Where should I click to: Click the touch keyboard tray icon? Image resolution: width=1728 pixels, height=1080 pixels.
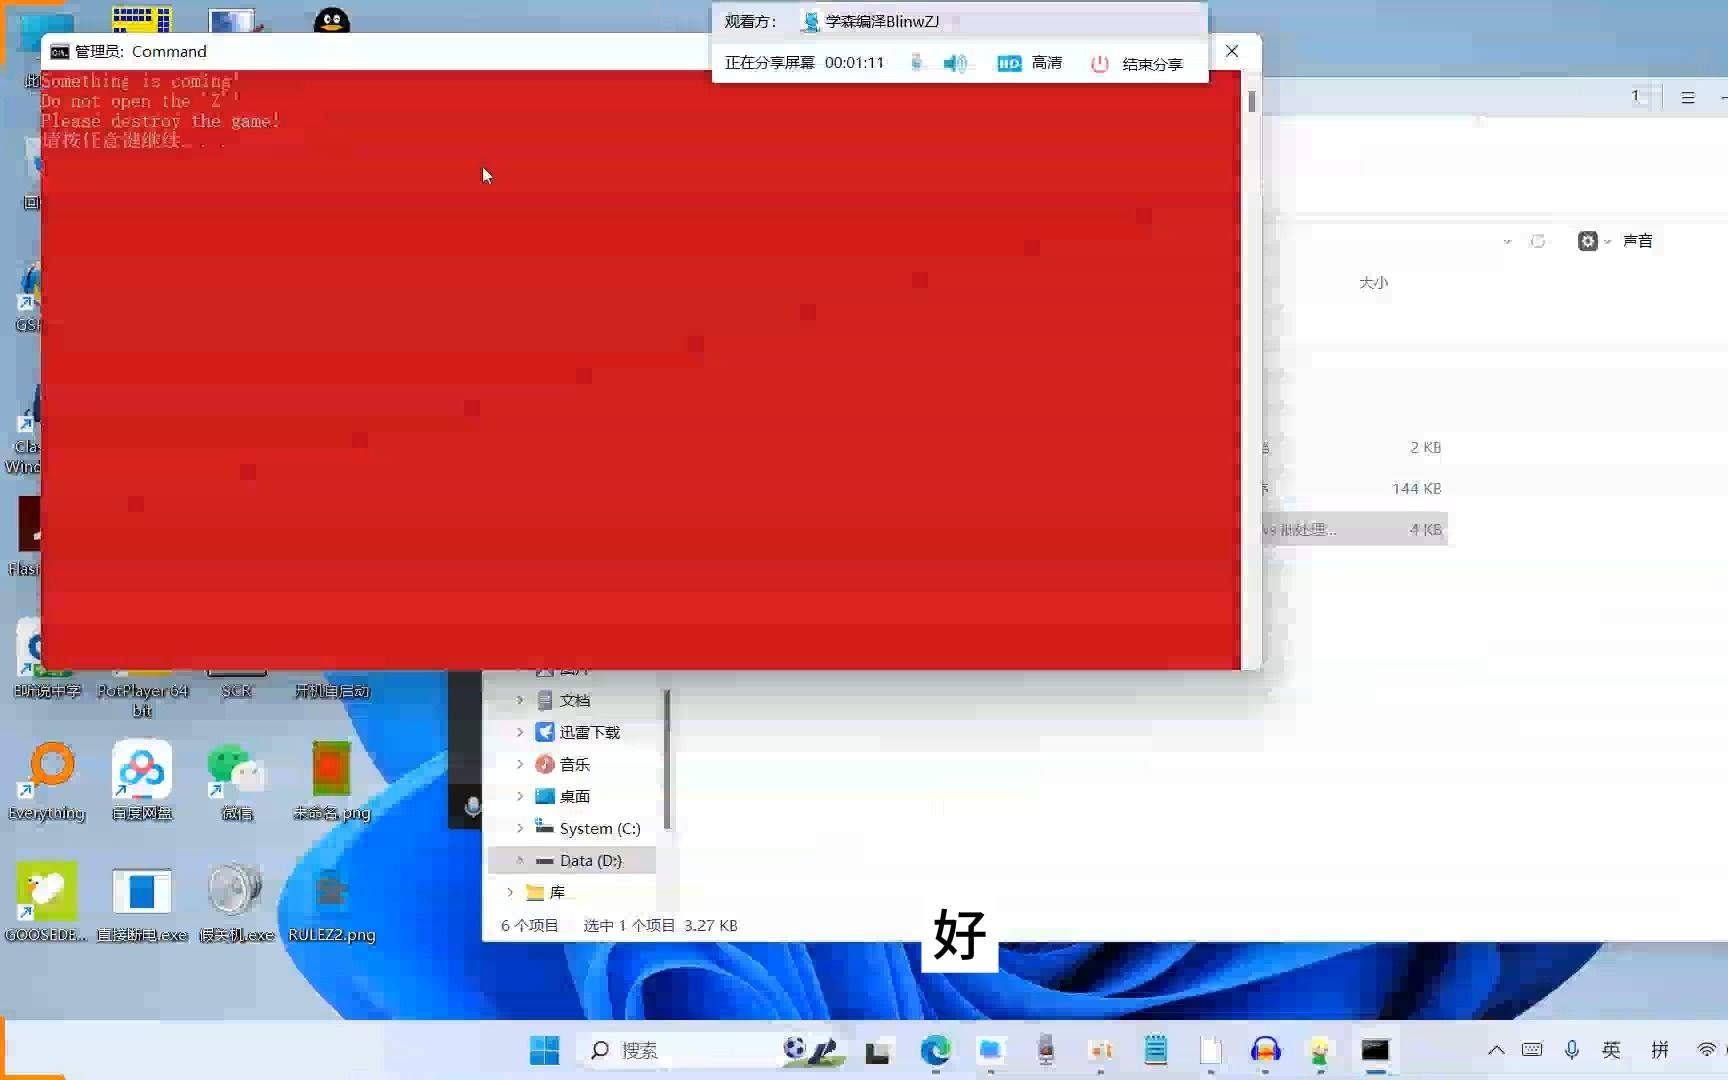tap(1532, 1049)
